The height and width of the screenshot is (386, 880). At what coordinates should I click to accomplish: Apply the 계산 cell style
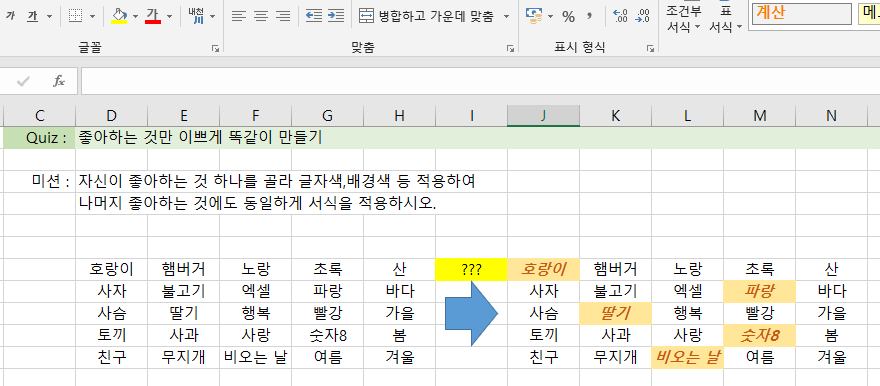tap(801, 13)
